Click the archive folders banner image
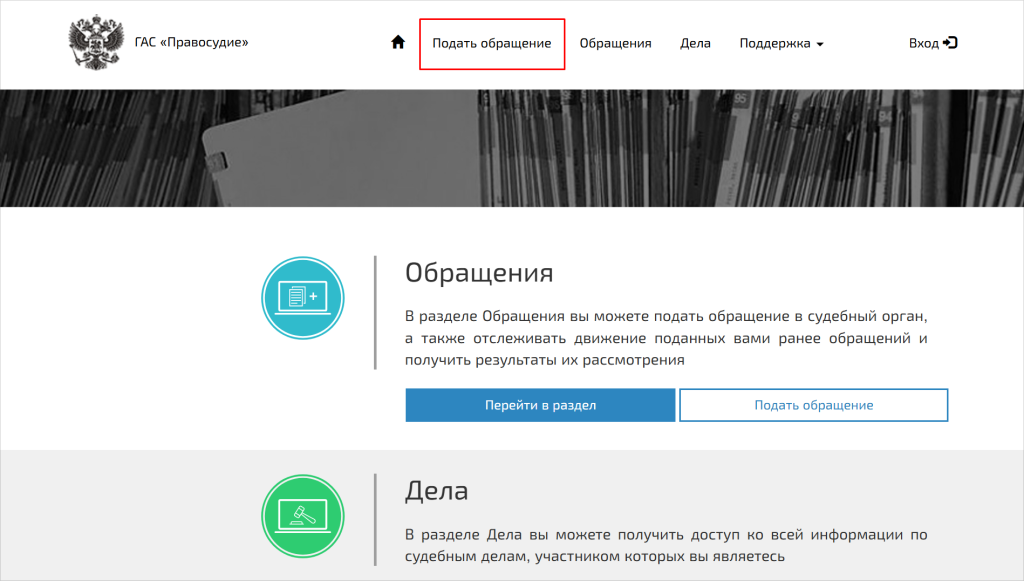This screenshot has height=581, width=1024. (512, 148)
